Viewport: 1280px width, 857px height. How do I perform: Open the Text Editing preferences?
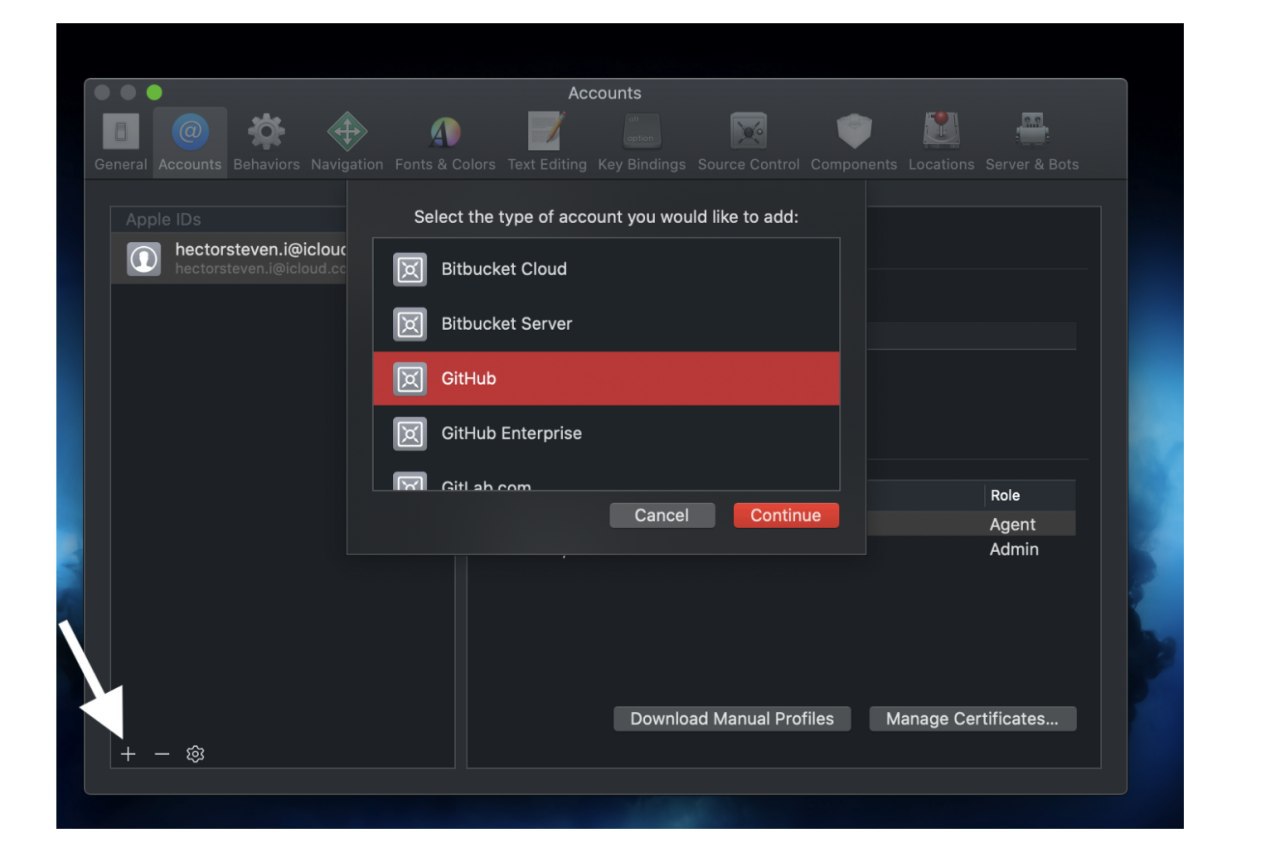(547, 143)
